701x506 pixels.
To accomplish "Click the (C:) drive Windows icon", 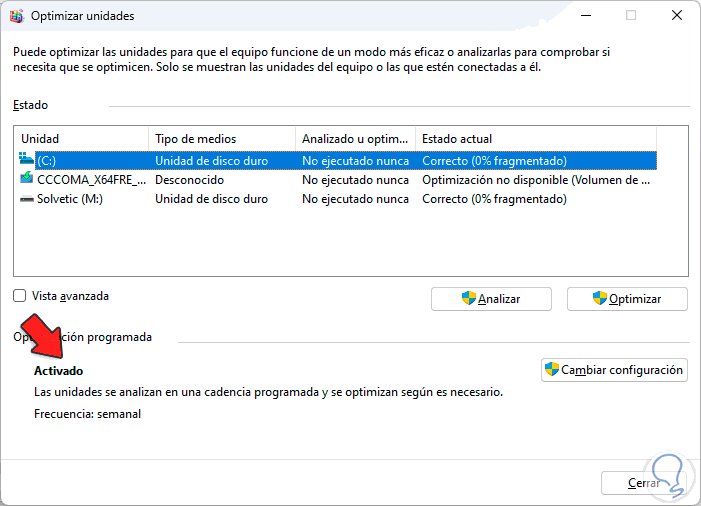I will [27, 160].
